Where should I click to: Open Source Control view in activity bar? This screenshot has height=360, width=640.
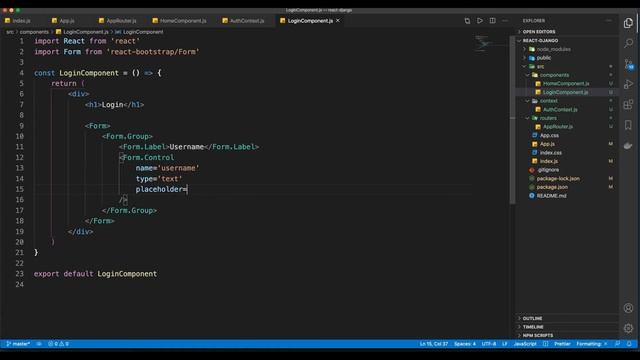tap(628, 64)
